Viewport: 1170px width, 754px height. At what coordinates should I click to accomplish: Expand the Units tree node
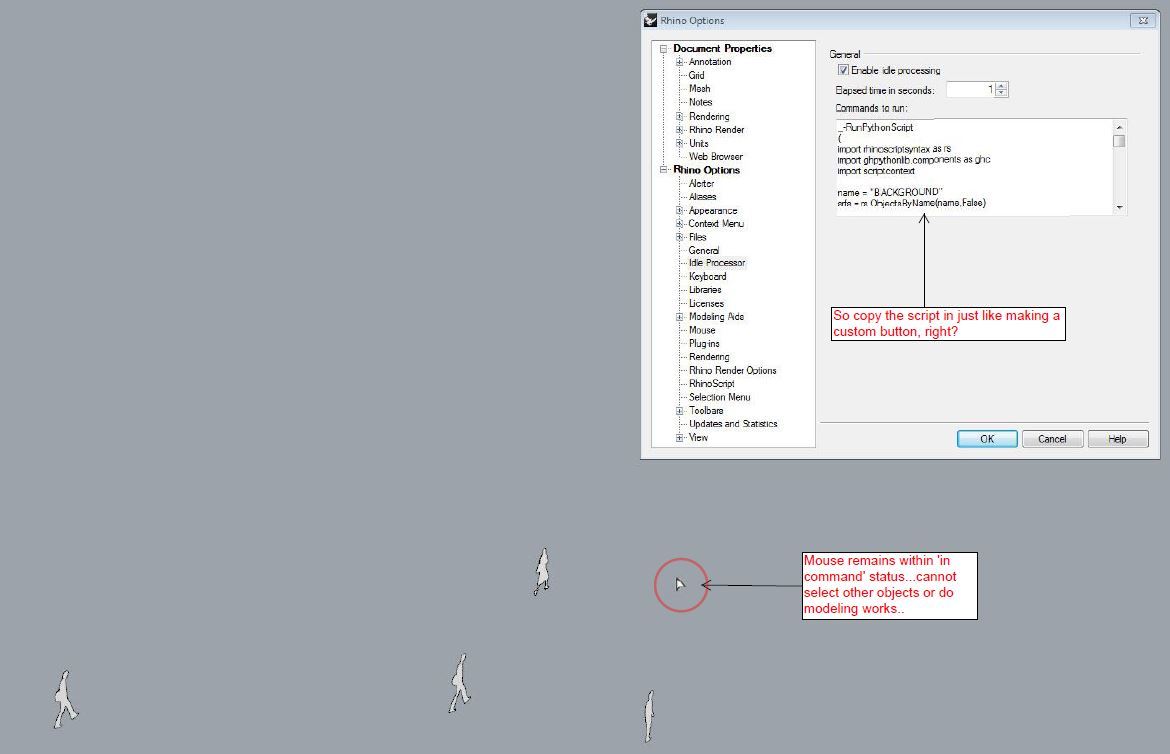coord(680,143)
